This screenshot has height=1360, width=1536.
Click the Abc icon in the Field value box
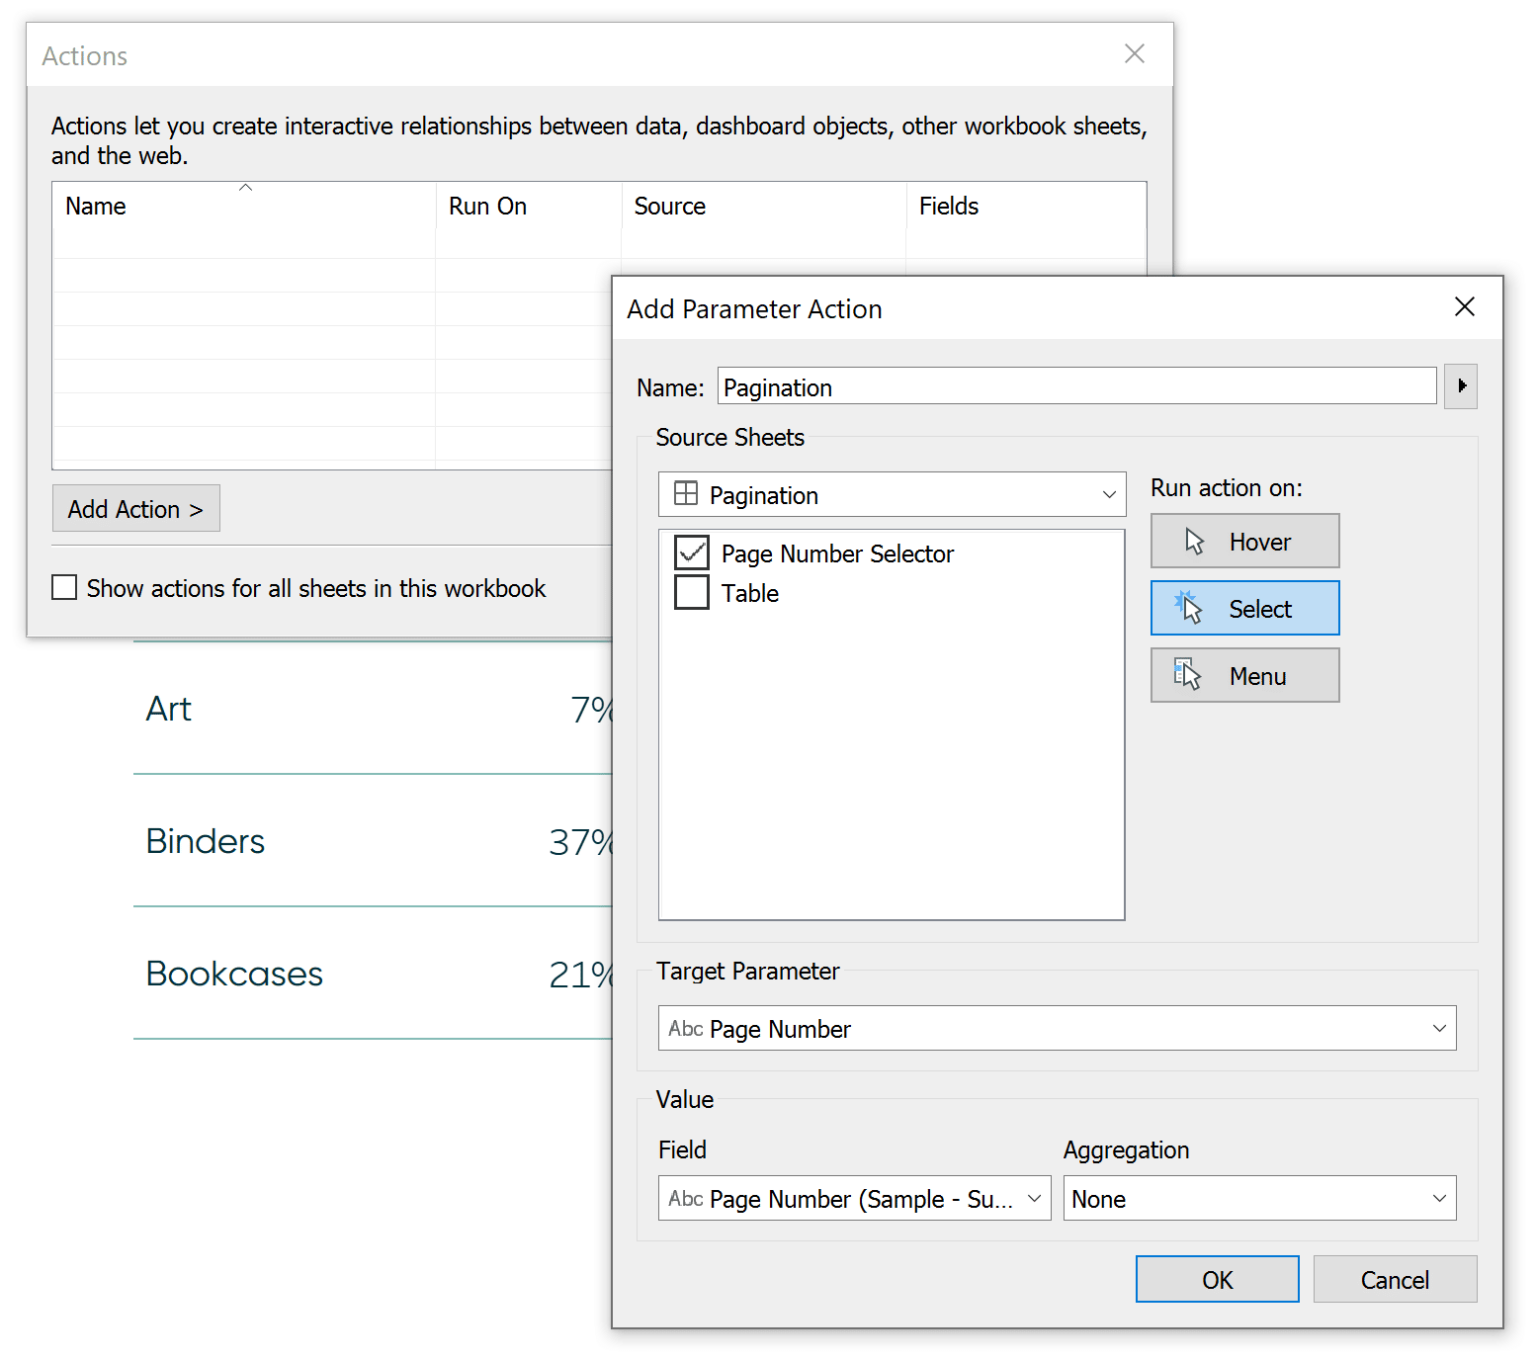[687, 1198]
